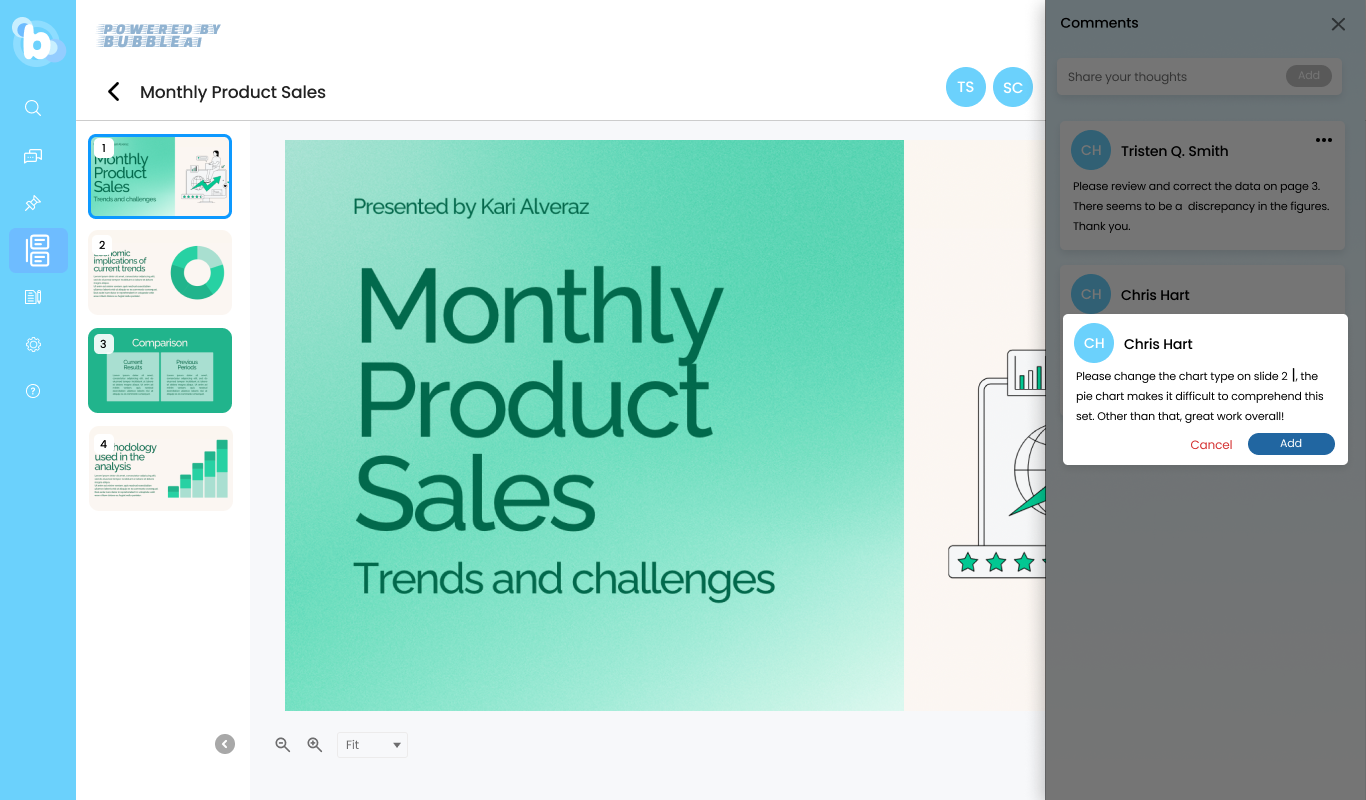Select slide 3 Comparison thumbnail
Image resolution: width=1366 pixels, height=800 pixels.
pos(160,370)
